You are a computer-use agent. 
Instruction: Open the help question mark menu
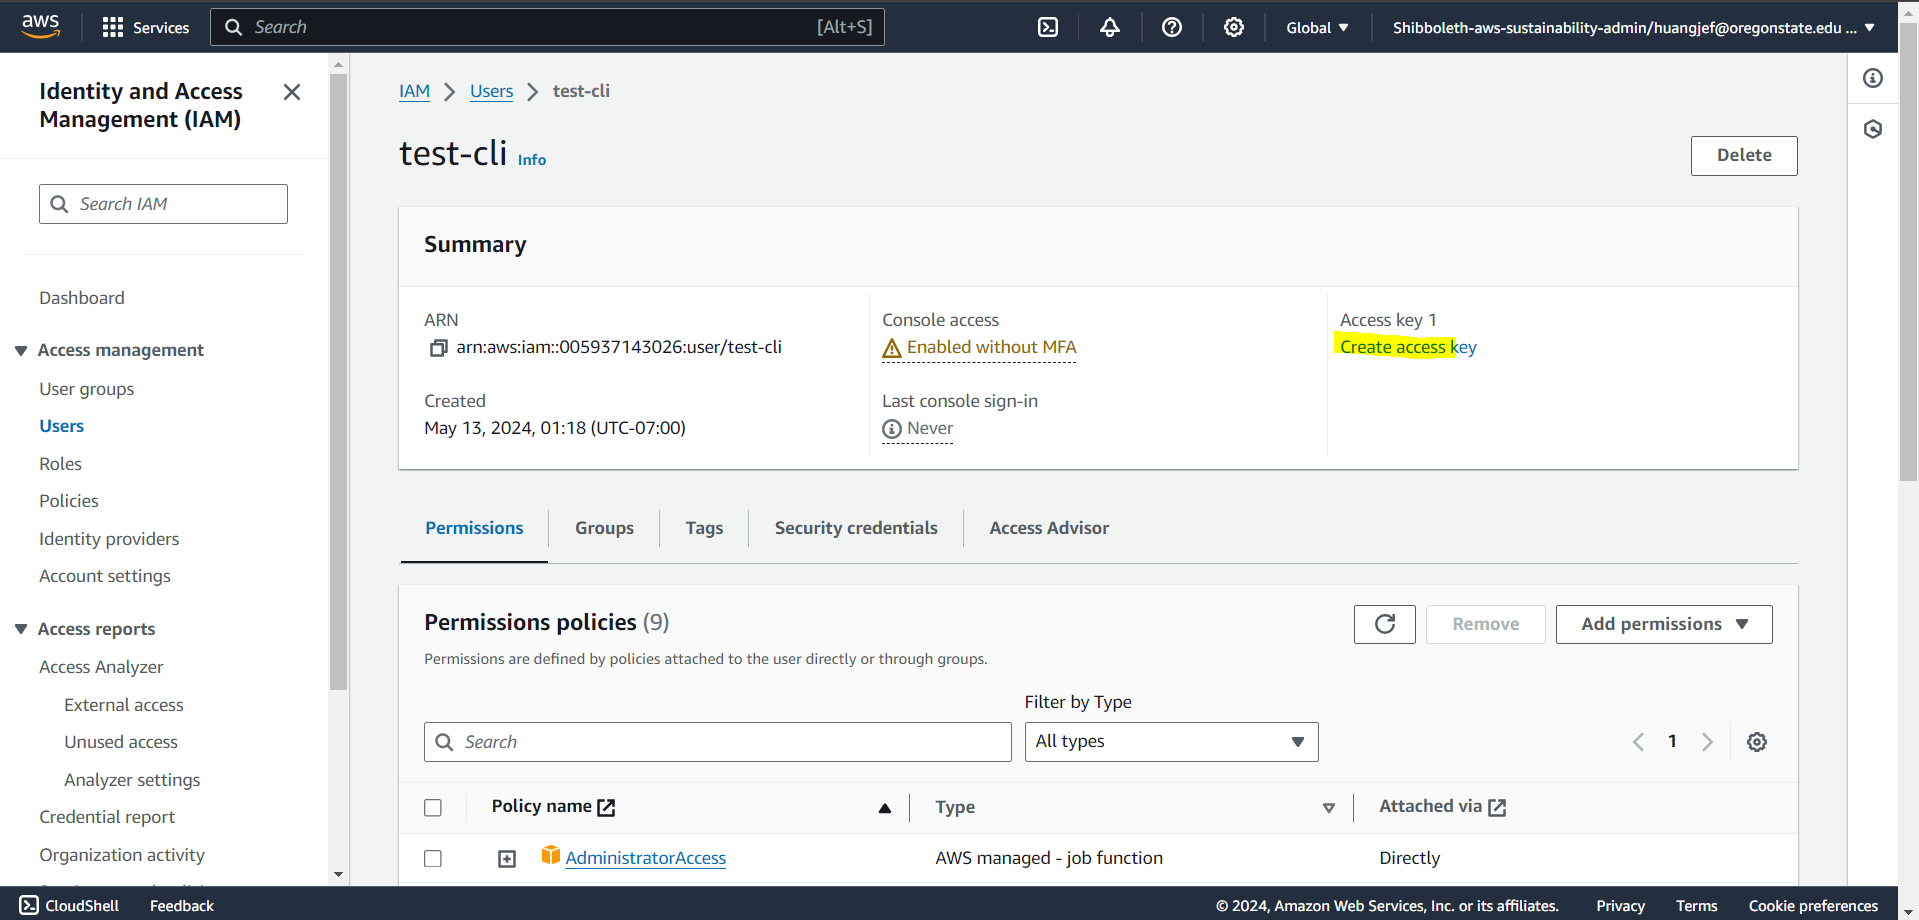click(1172, 27)
